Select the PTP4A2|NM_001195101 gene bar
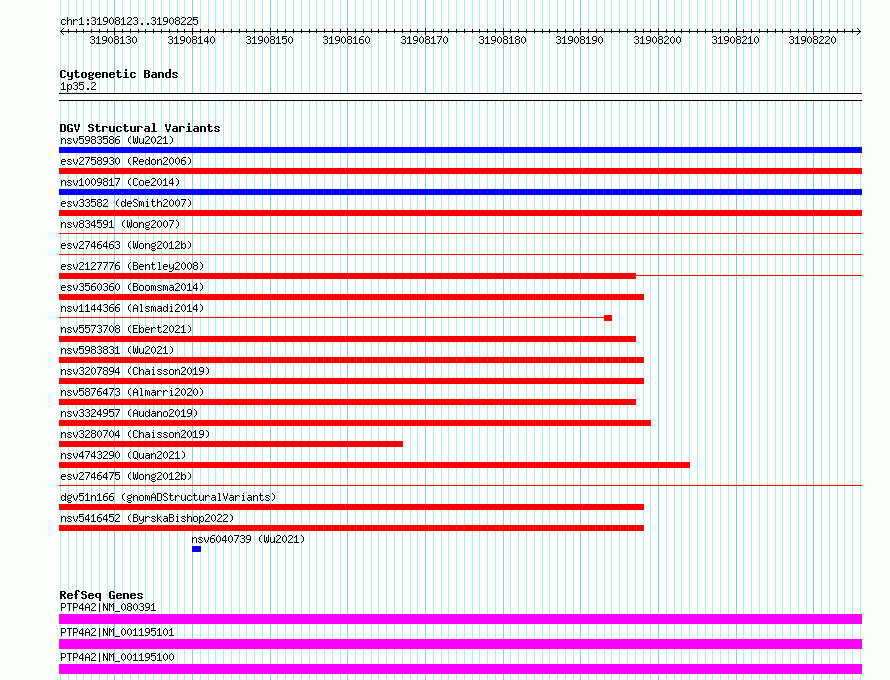890x680 pixels. [460, 644]
